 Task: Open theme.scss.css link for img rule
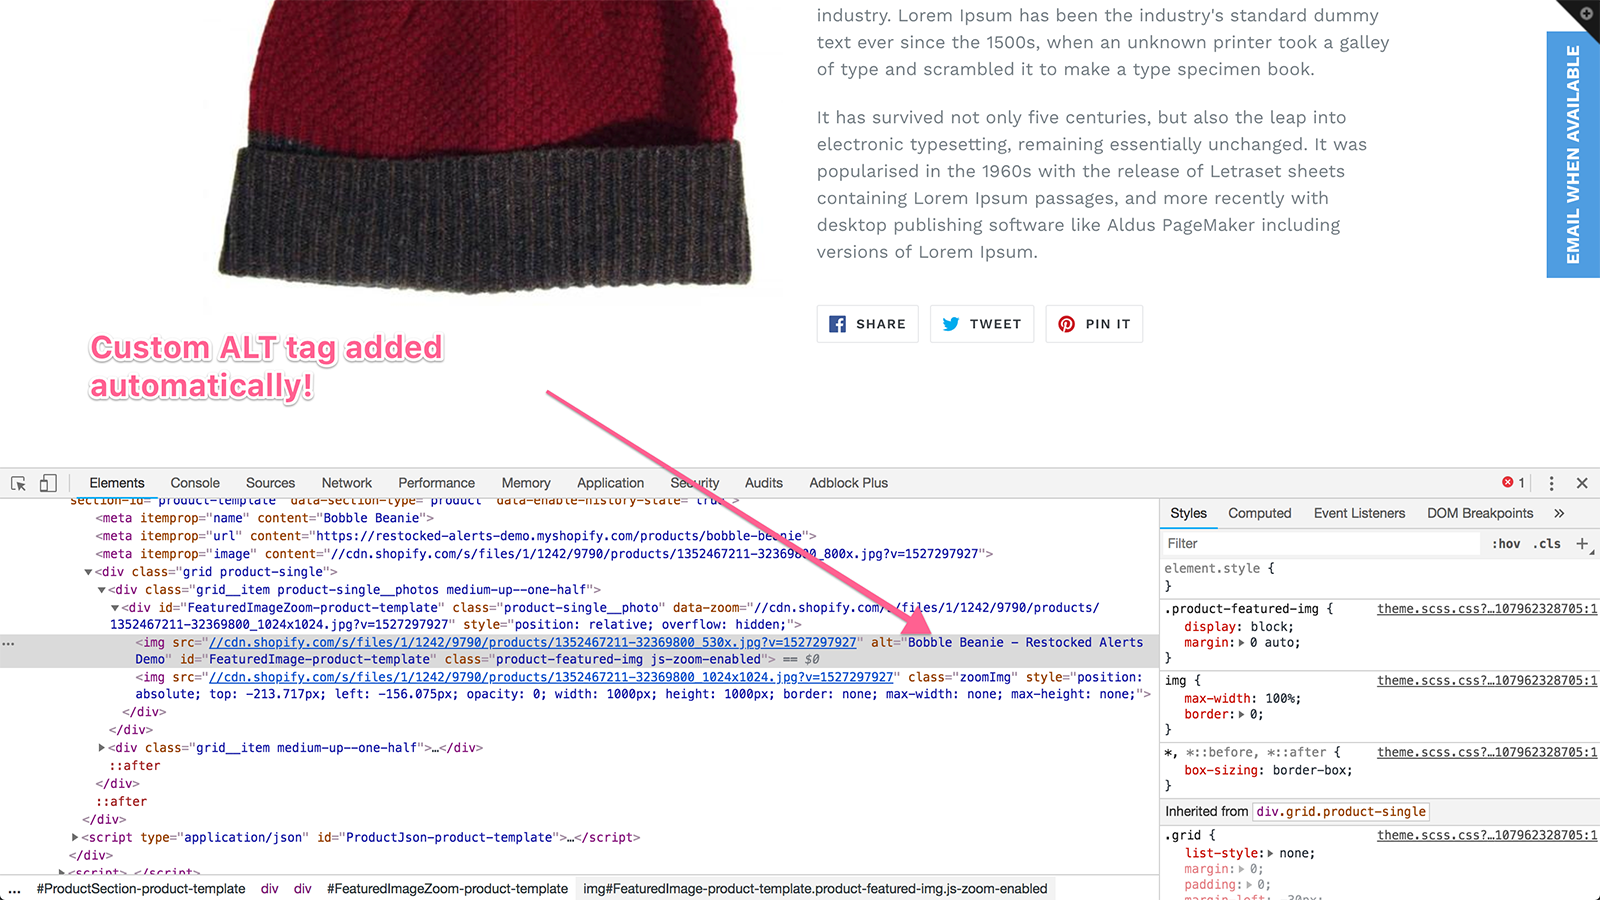pos(1487,681)
